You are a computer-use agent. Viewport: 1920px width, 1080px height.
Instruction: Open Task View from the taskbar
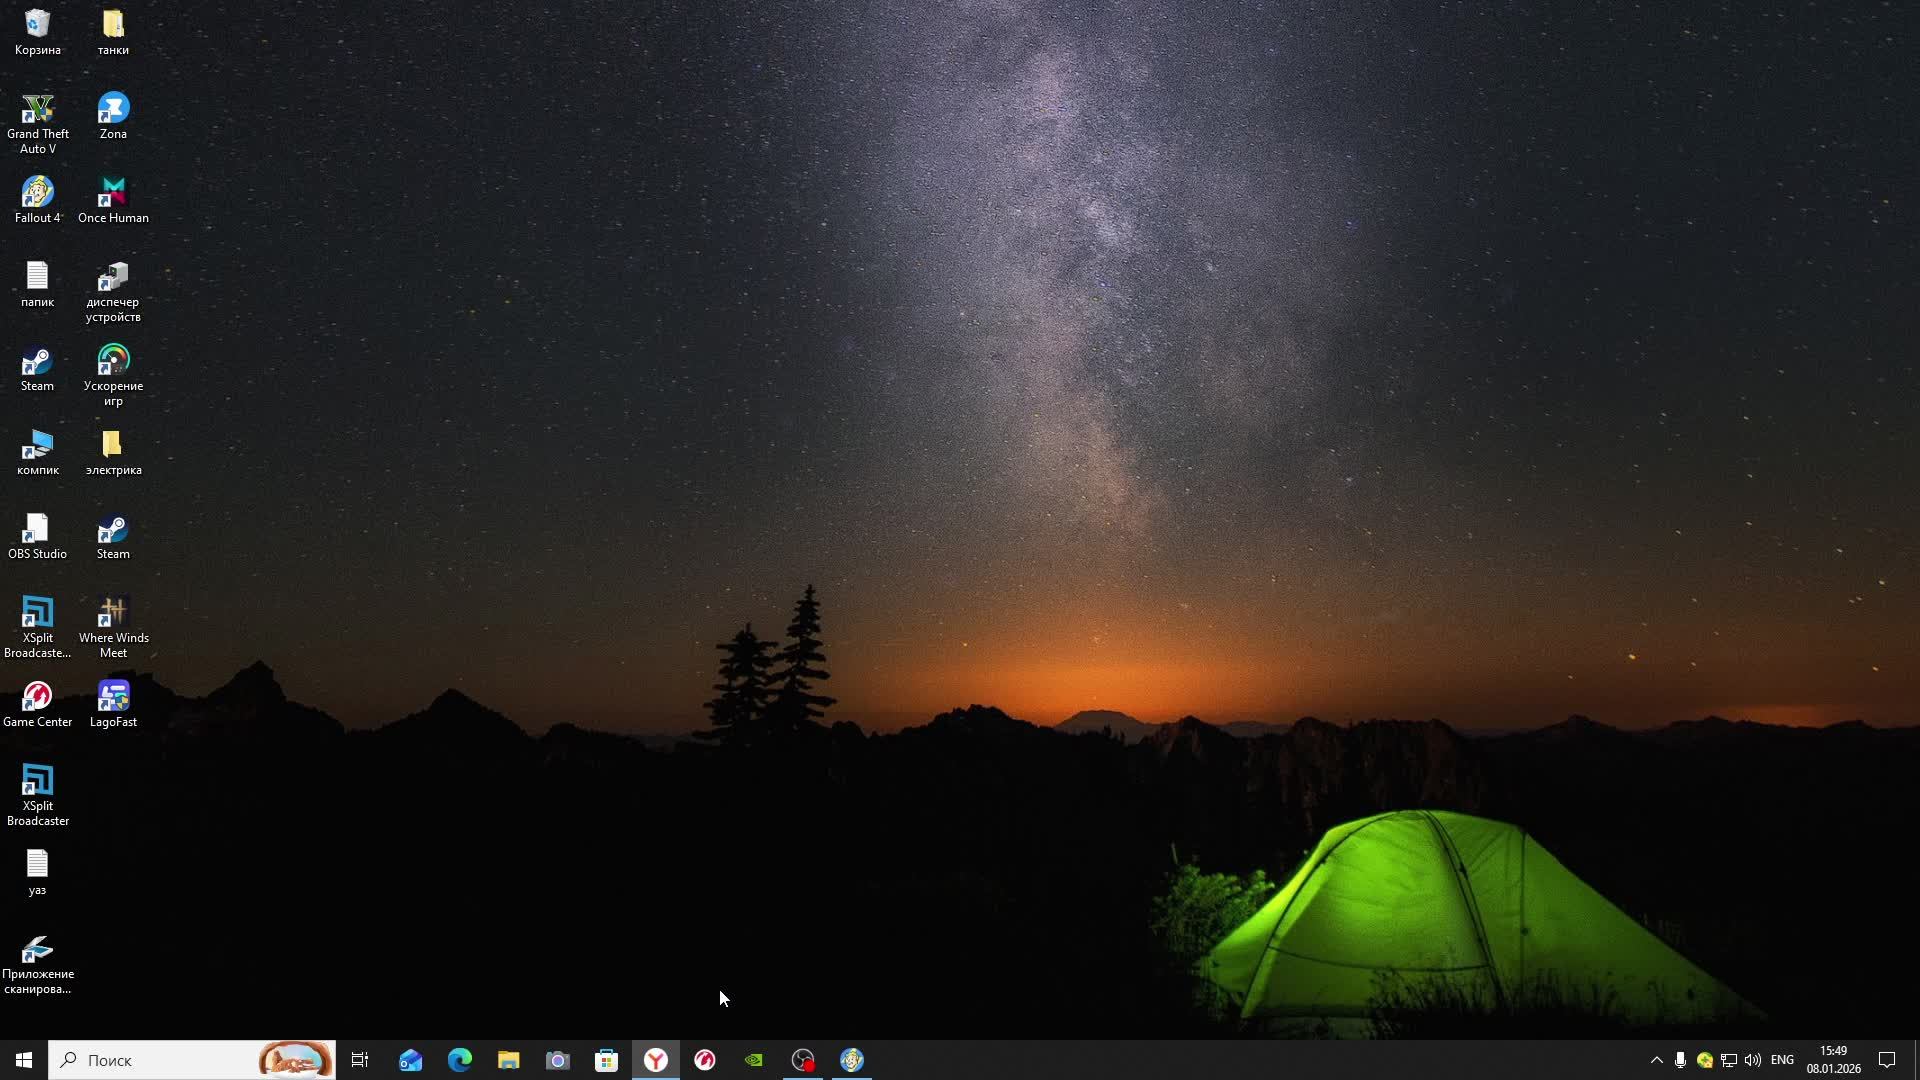point(360,1060)
